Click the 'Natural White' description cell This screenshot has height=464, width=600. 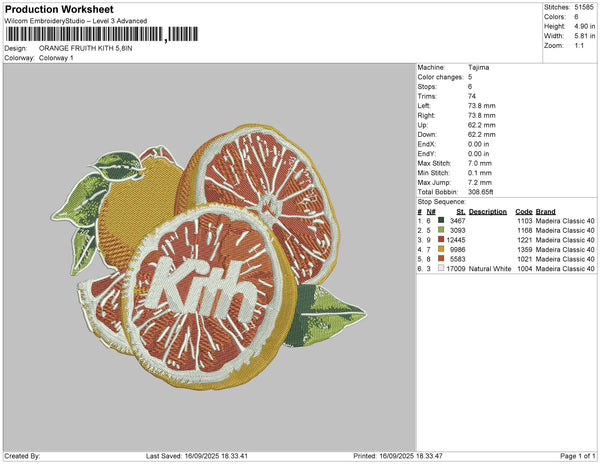(x=490, y=269)
